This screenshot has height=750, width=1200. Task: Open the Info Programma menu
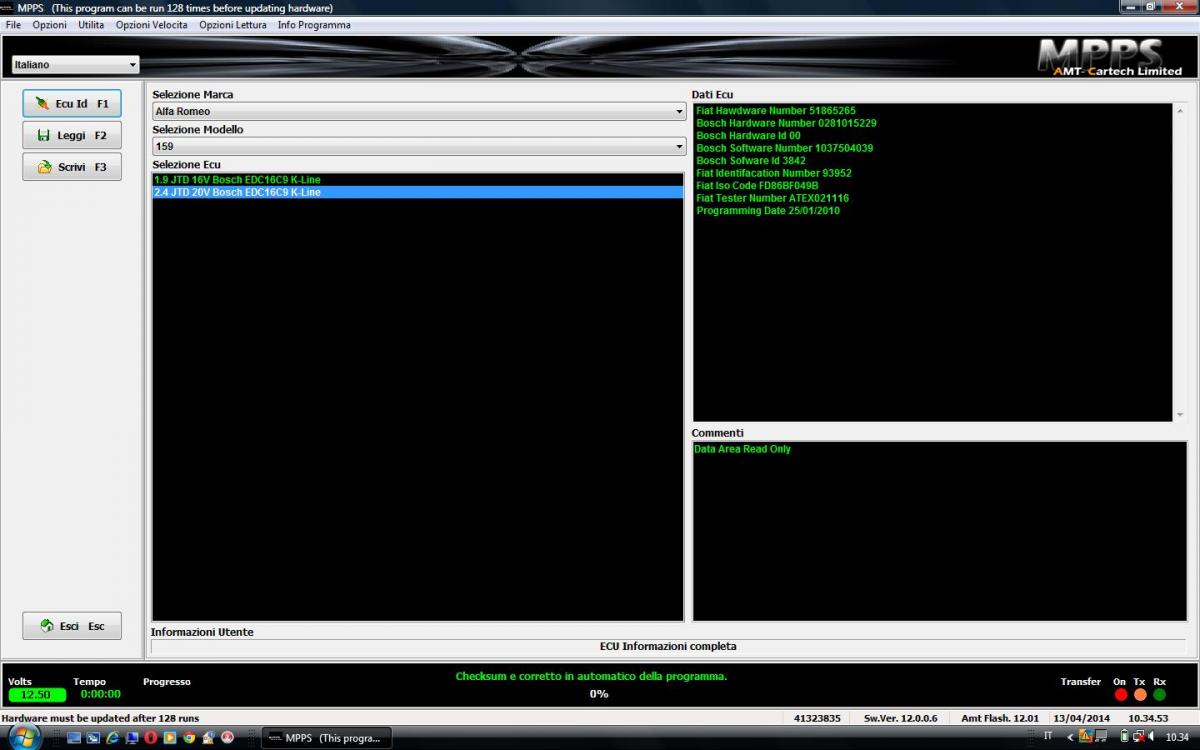click(x=314, y=25)
